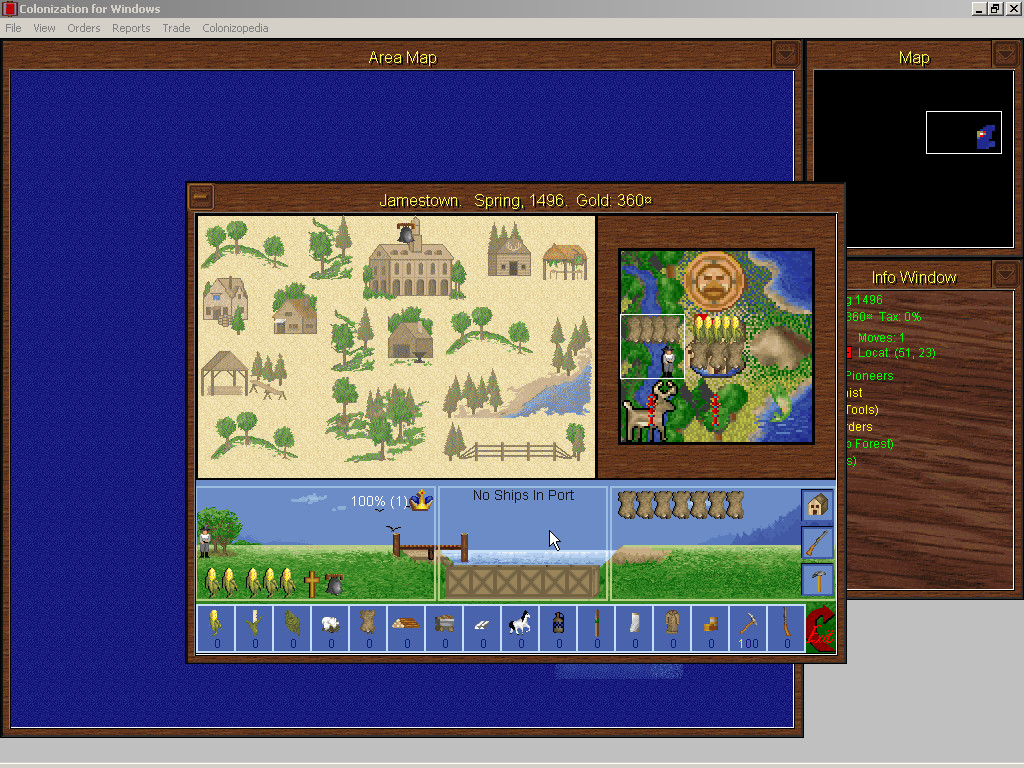Select the Cotton cargo slot
The height and width of the screenshot is (768, 1024).
(330, 629)
